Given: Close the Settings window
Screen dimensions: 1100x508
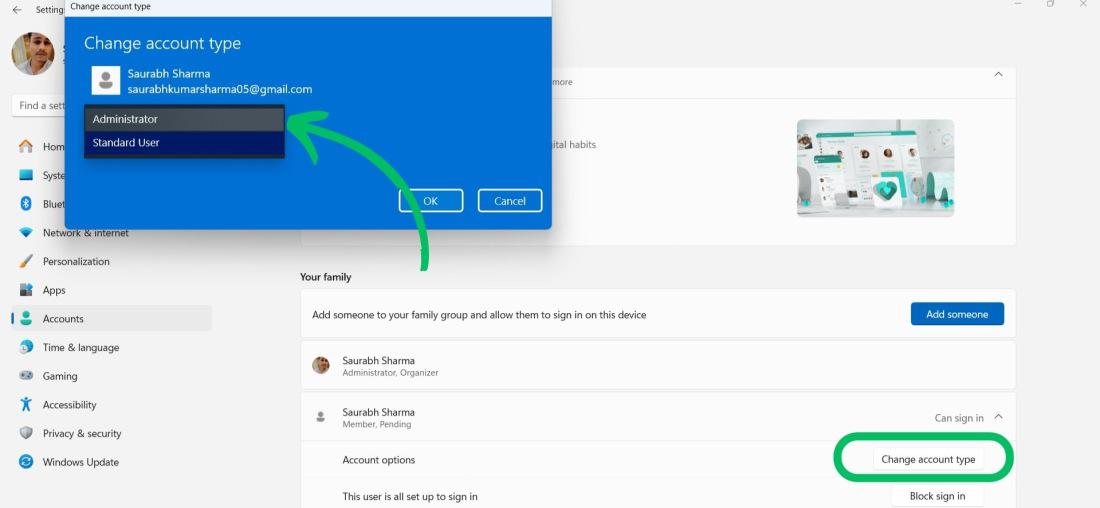Looking at the screenshot, I should (x=1083, y=4).
